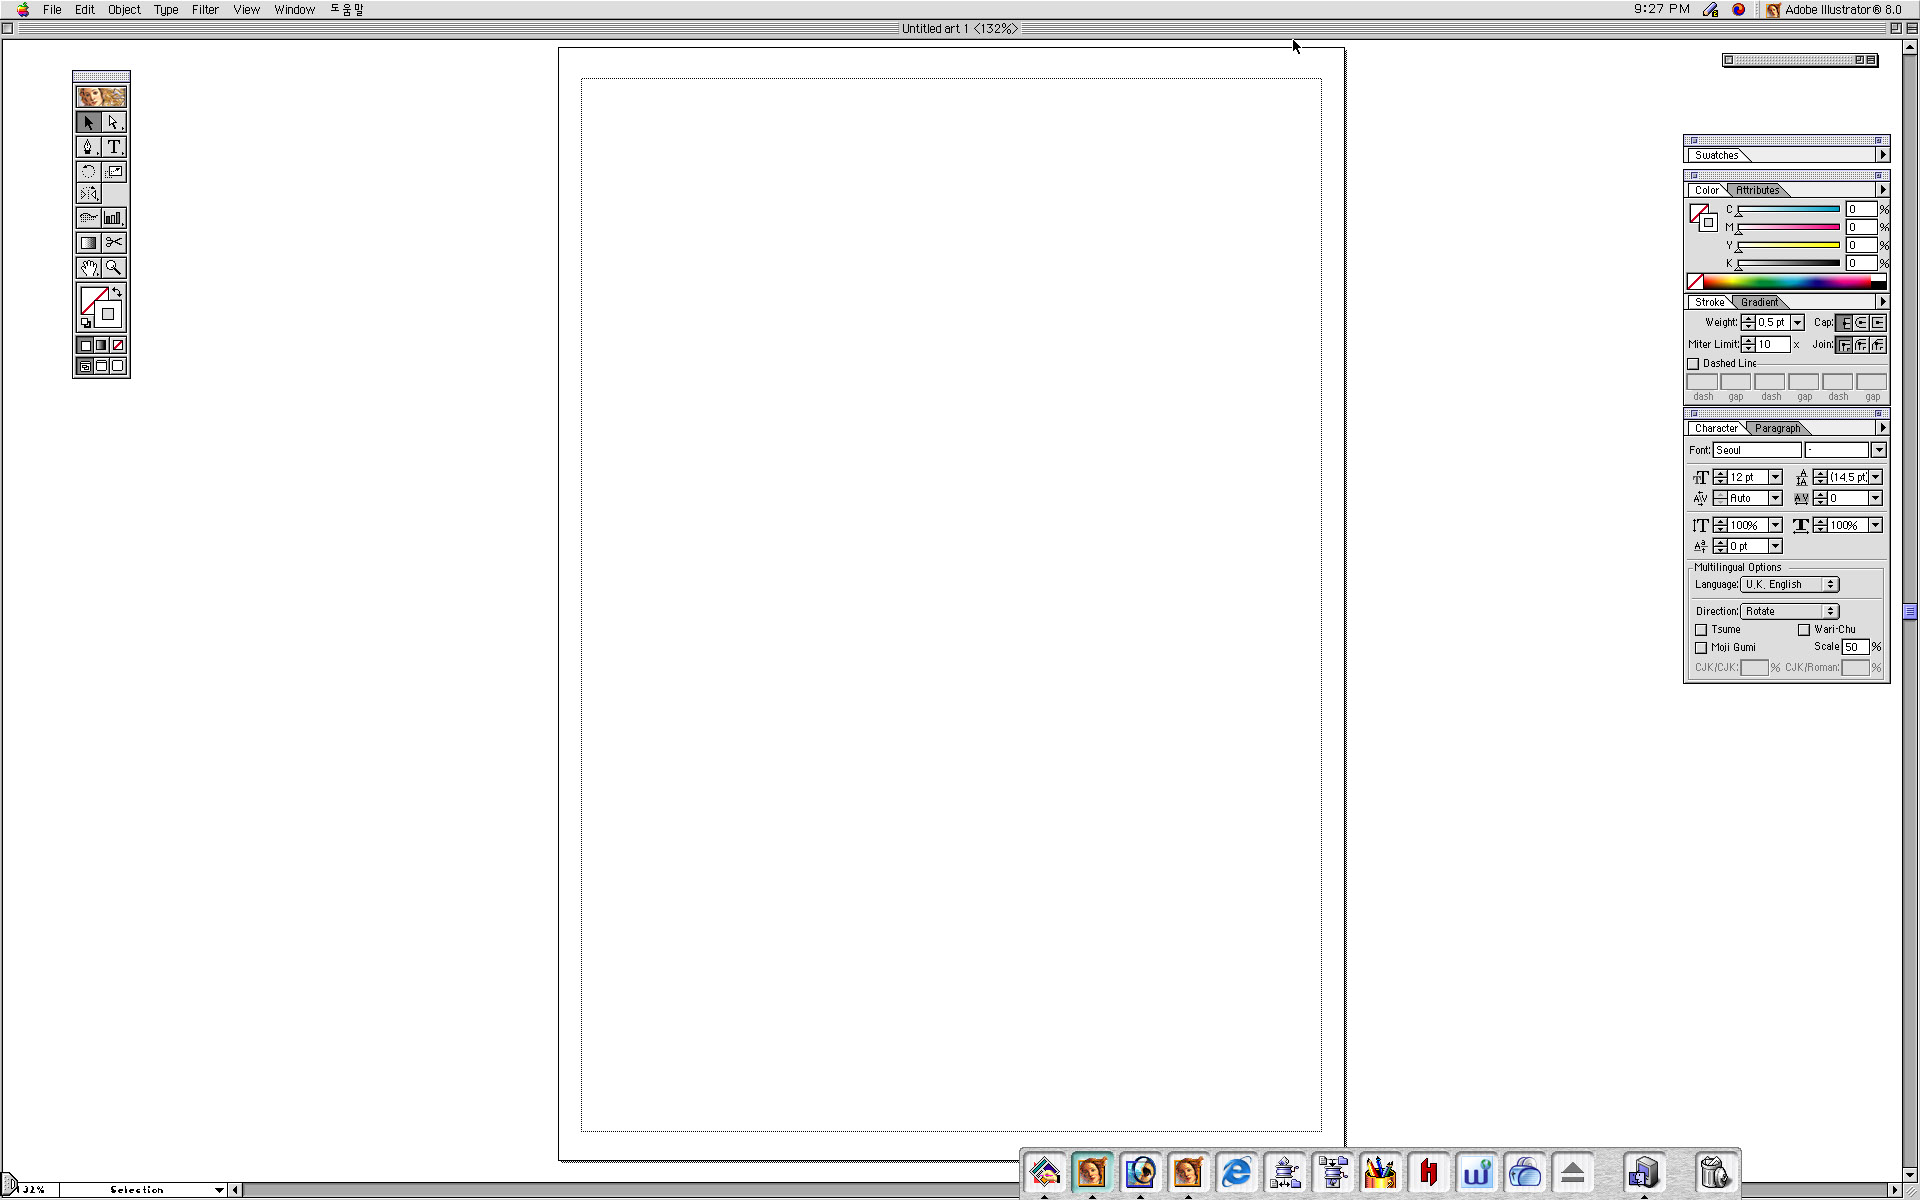Select the Type tool
The width and height of the screenshot is (1920, 1200).
point(114,147)
